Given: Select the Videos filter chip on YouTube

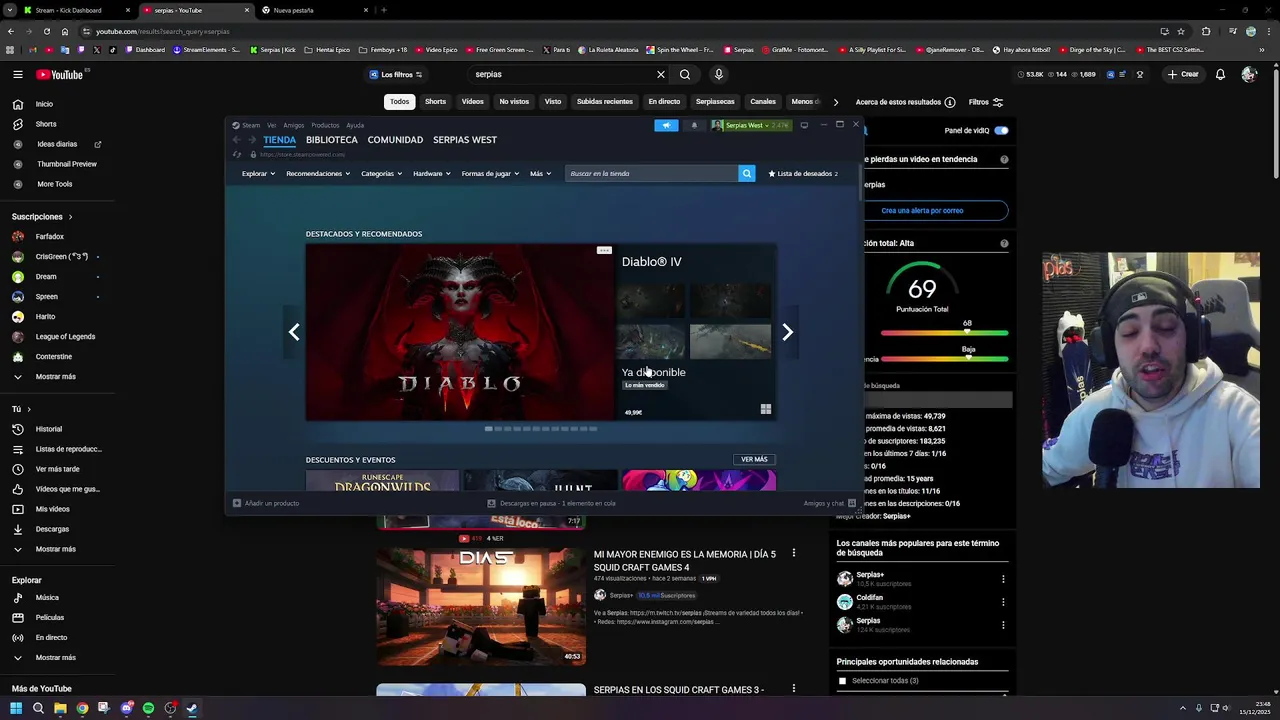Looking at the screenshot, I should (x=473, y=101).
